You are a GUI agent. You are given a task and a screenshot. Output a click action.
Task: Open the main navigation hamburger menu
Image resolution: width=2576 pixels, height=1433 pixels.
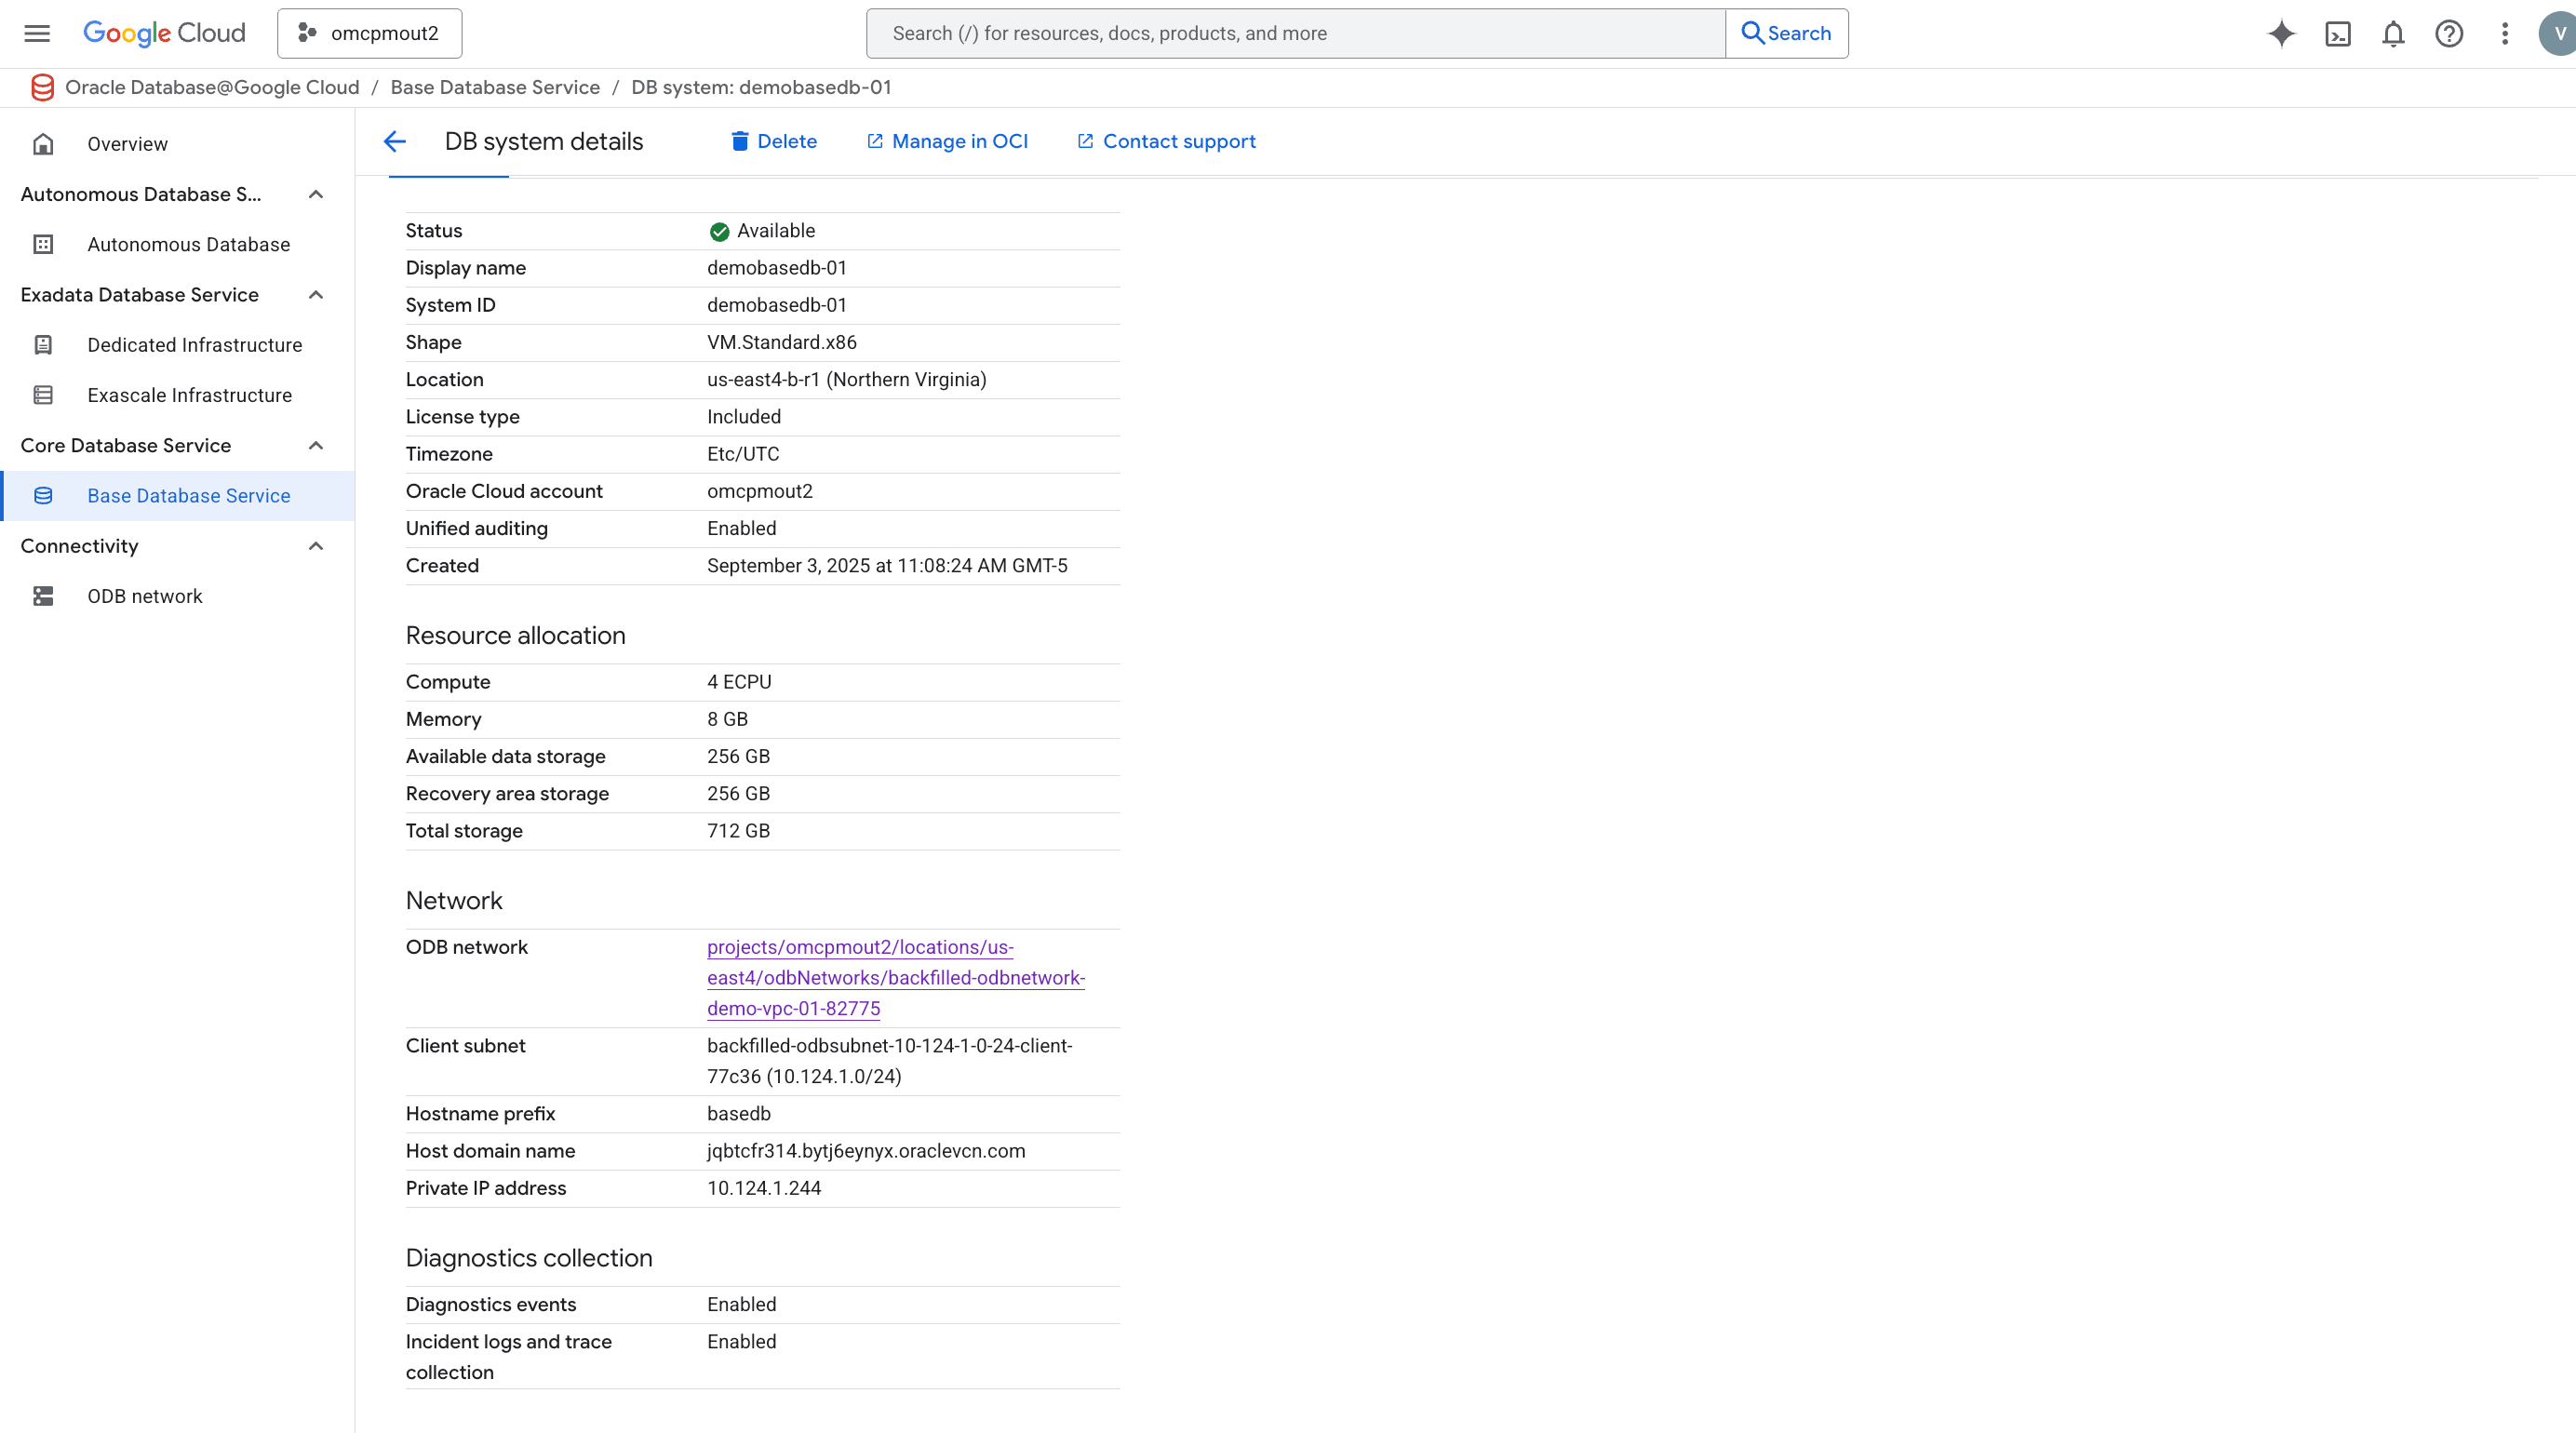[x=37, y=33]
